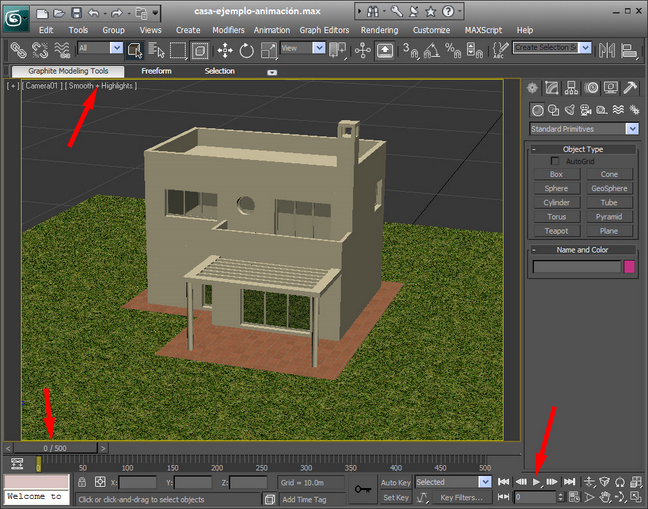The width and height of the screenshot is (648, 509).
Task: Open the Standard Primitives dropdown
Action: point(584,129)
